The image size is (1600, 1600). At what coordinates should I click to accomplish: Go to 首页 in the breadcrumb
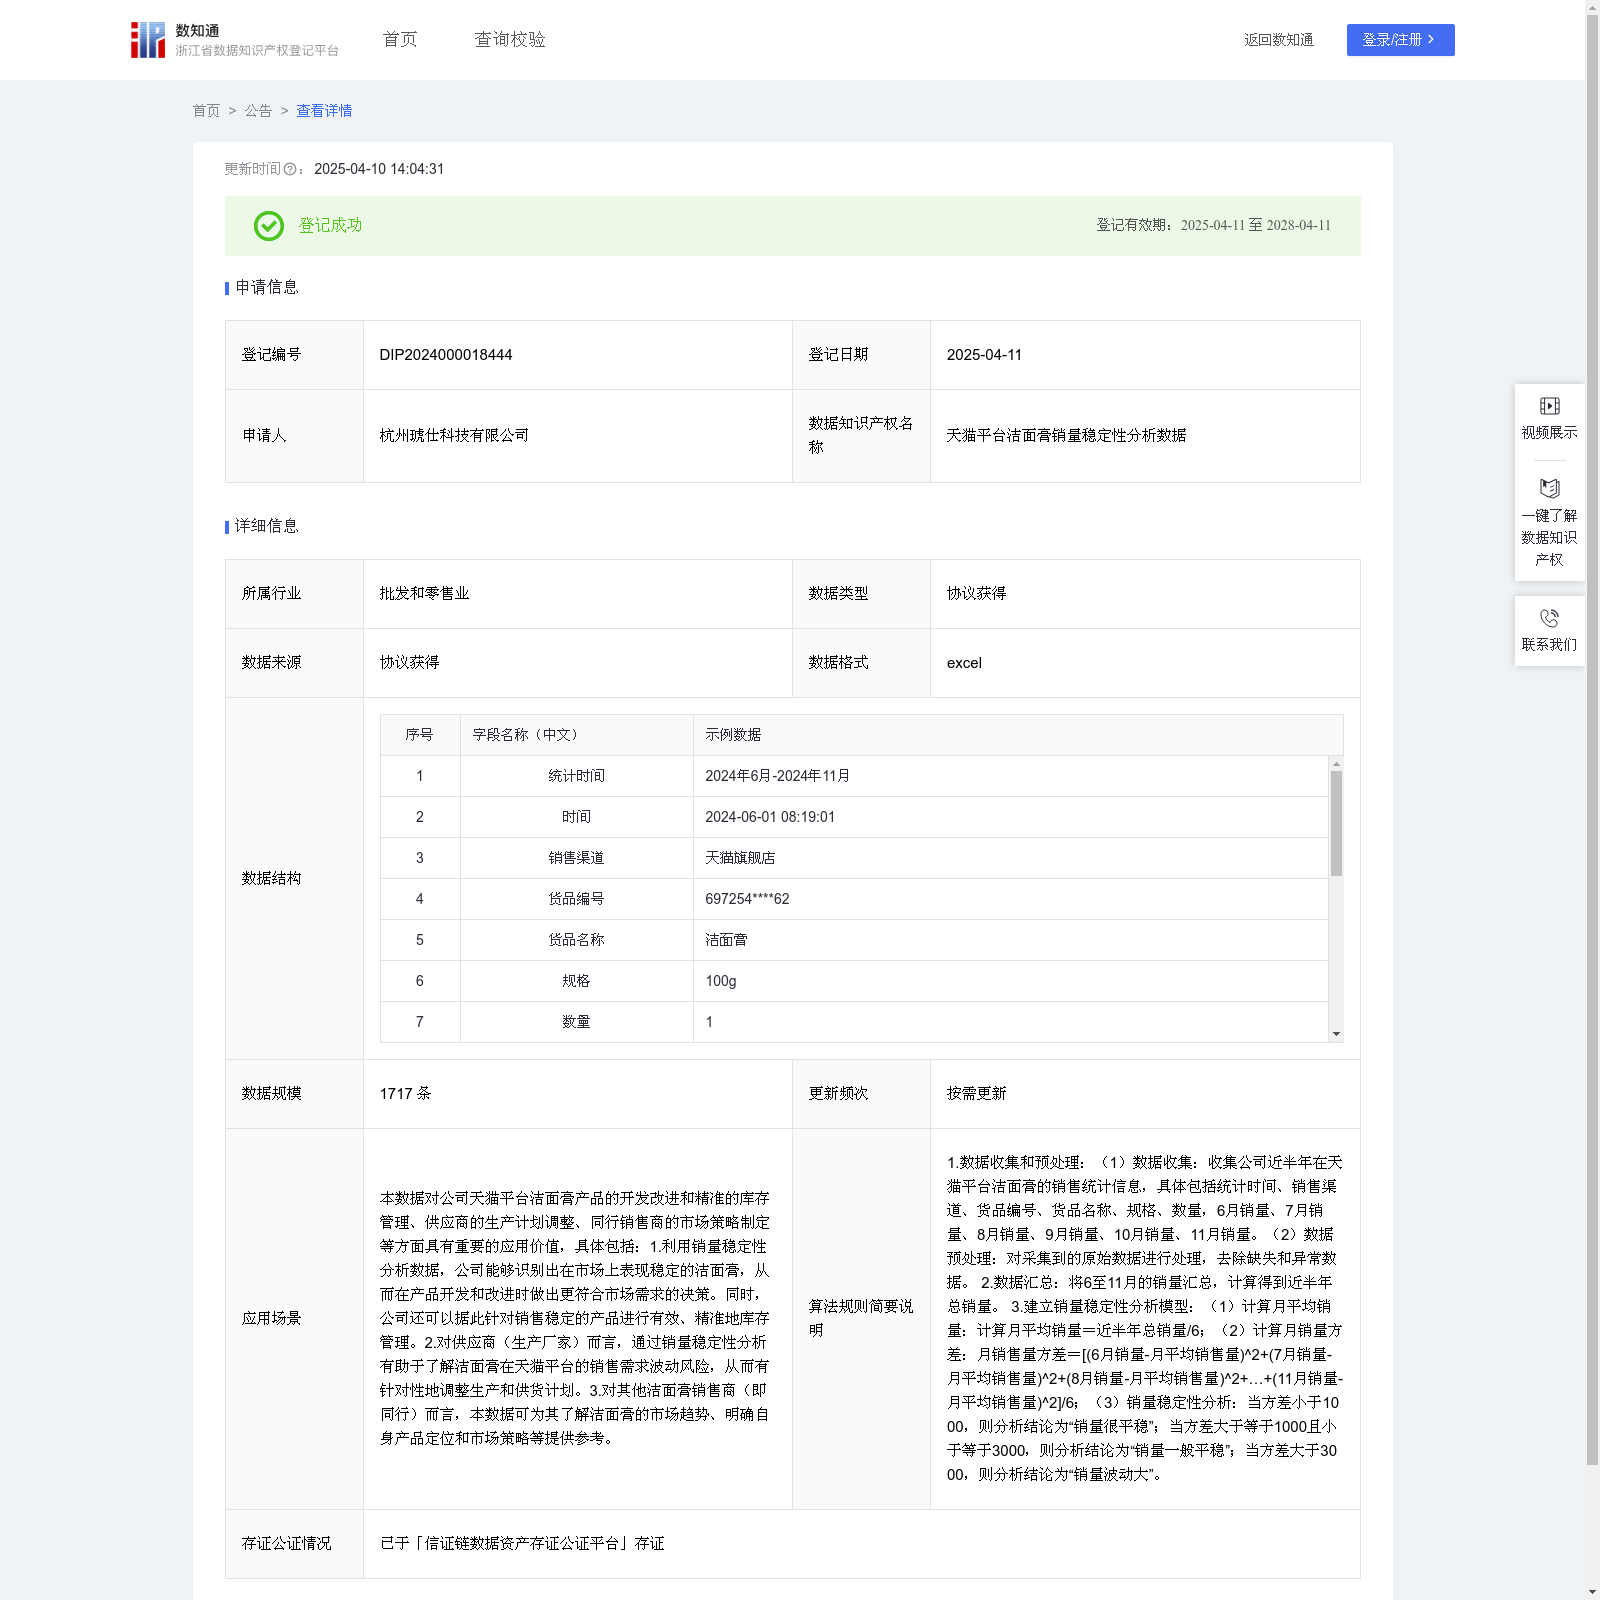click(206, 111)
